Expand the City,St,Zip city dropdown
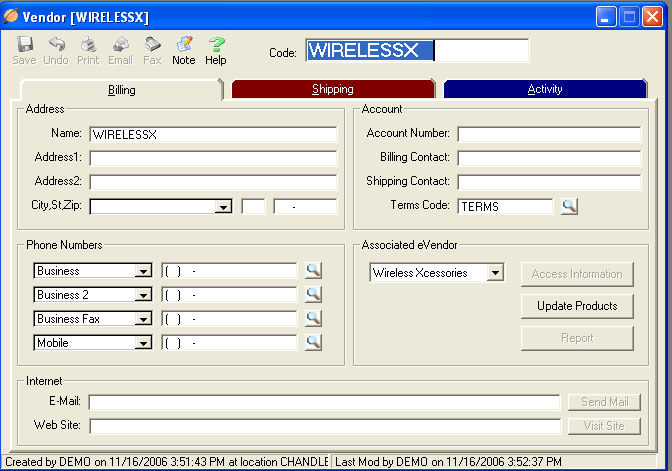 (x=223, y=207)
